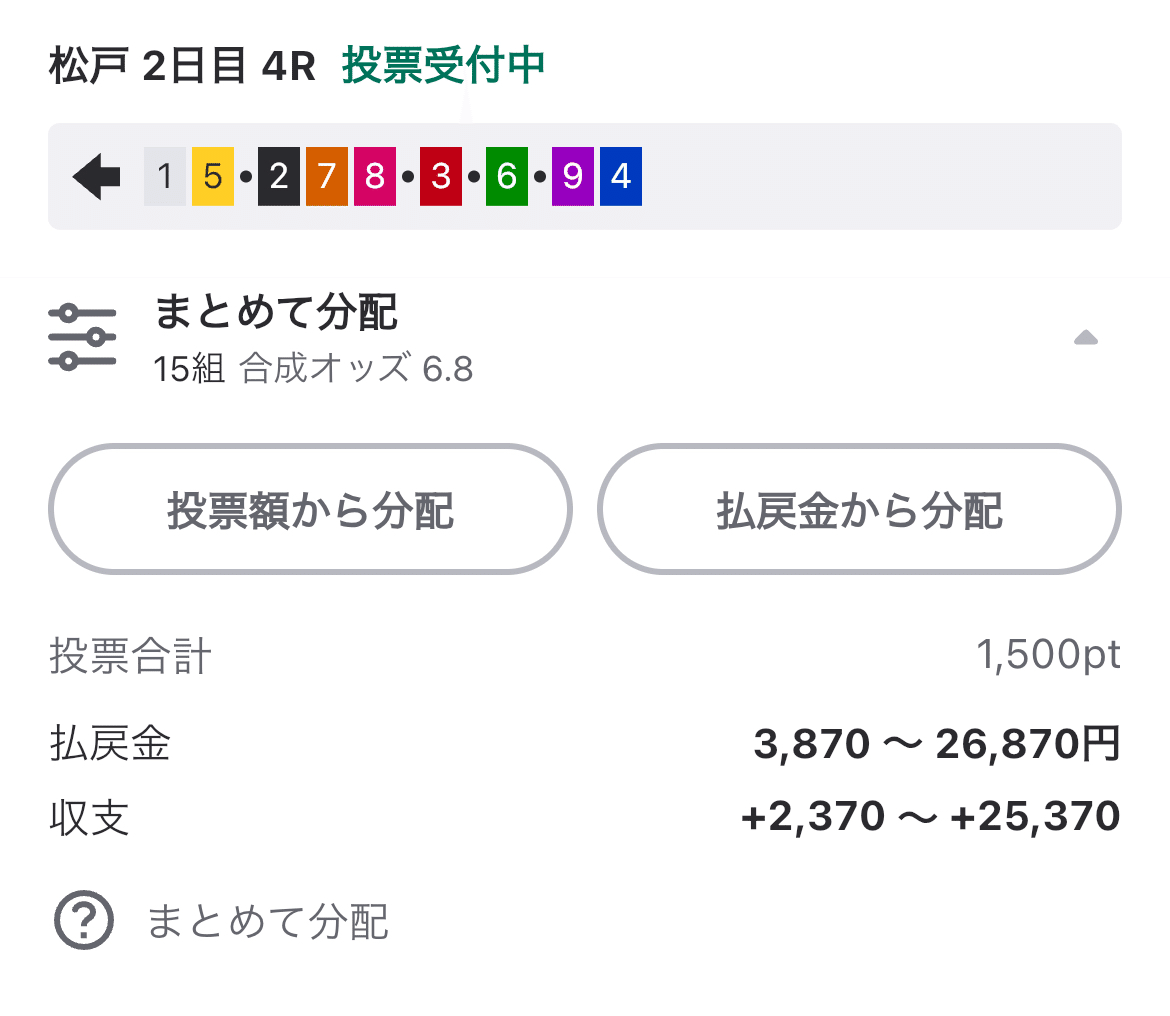The width and height of the screenshot is (1170, 1016).
Task: Select the red number 3 racer
Action: tap(441, 176)
